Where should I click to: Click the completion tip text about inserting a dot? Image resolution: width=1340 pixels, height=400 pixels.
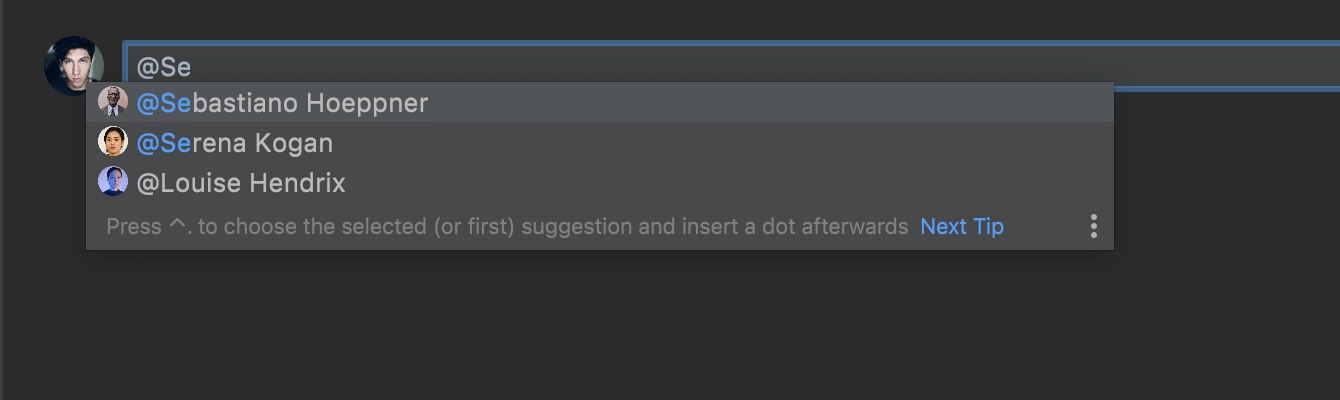pyautogui.click(x=507, y=226)
